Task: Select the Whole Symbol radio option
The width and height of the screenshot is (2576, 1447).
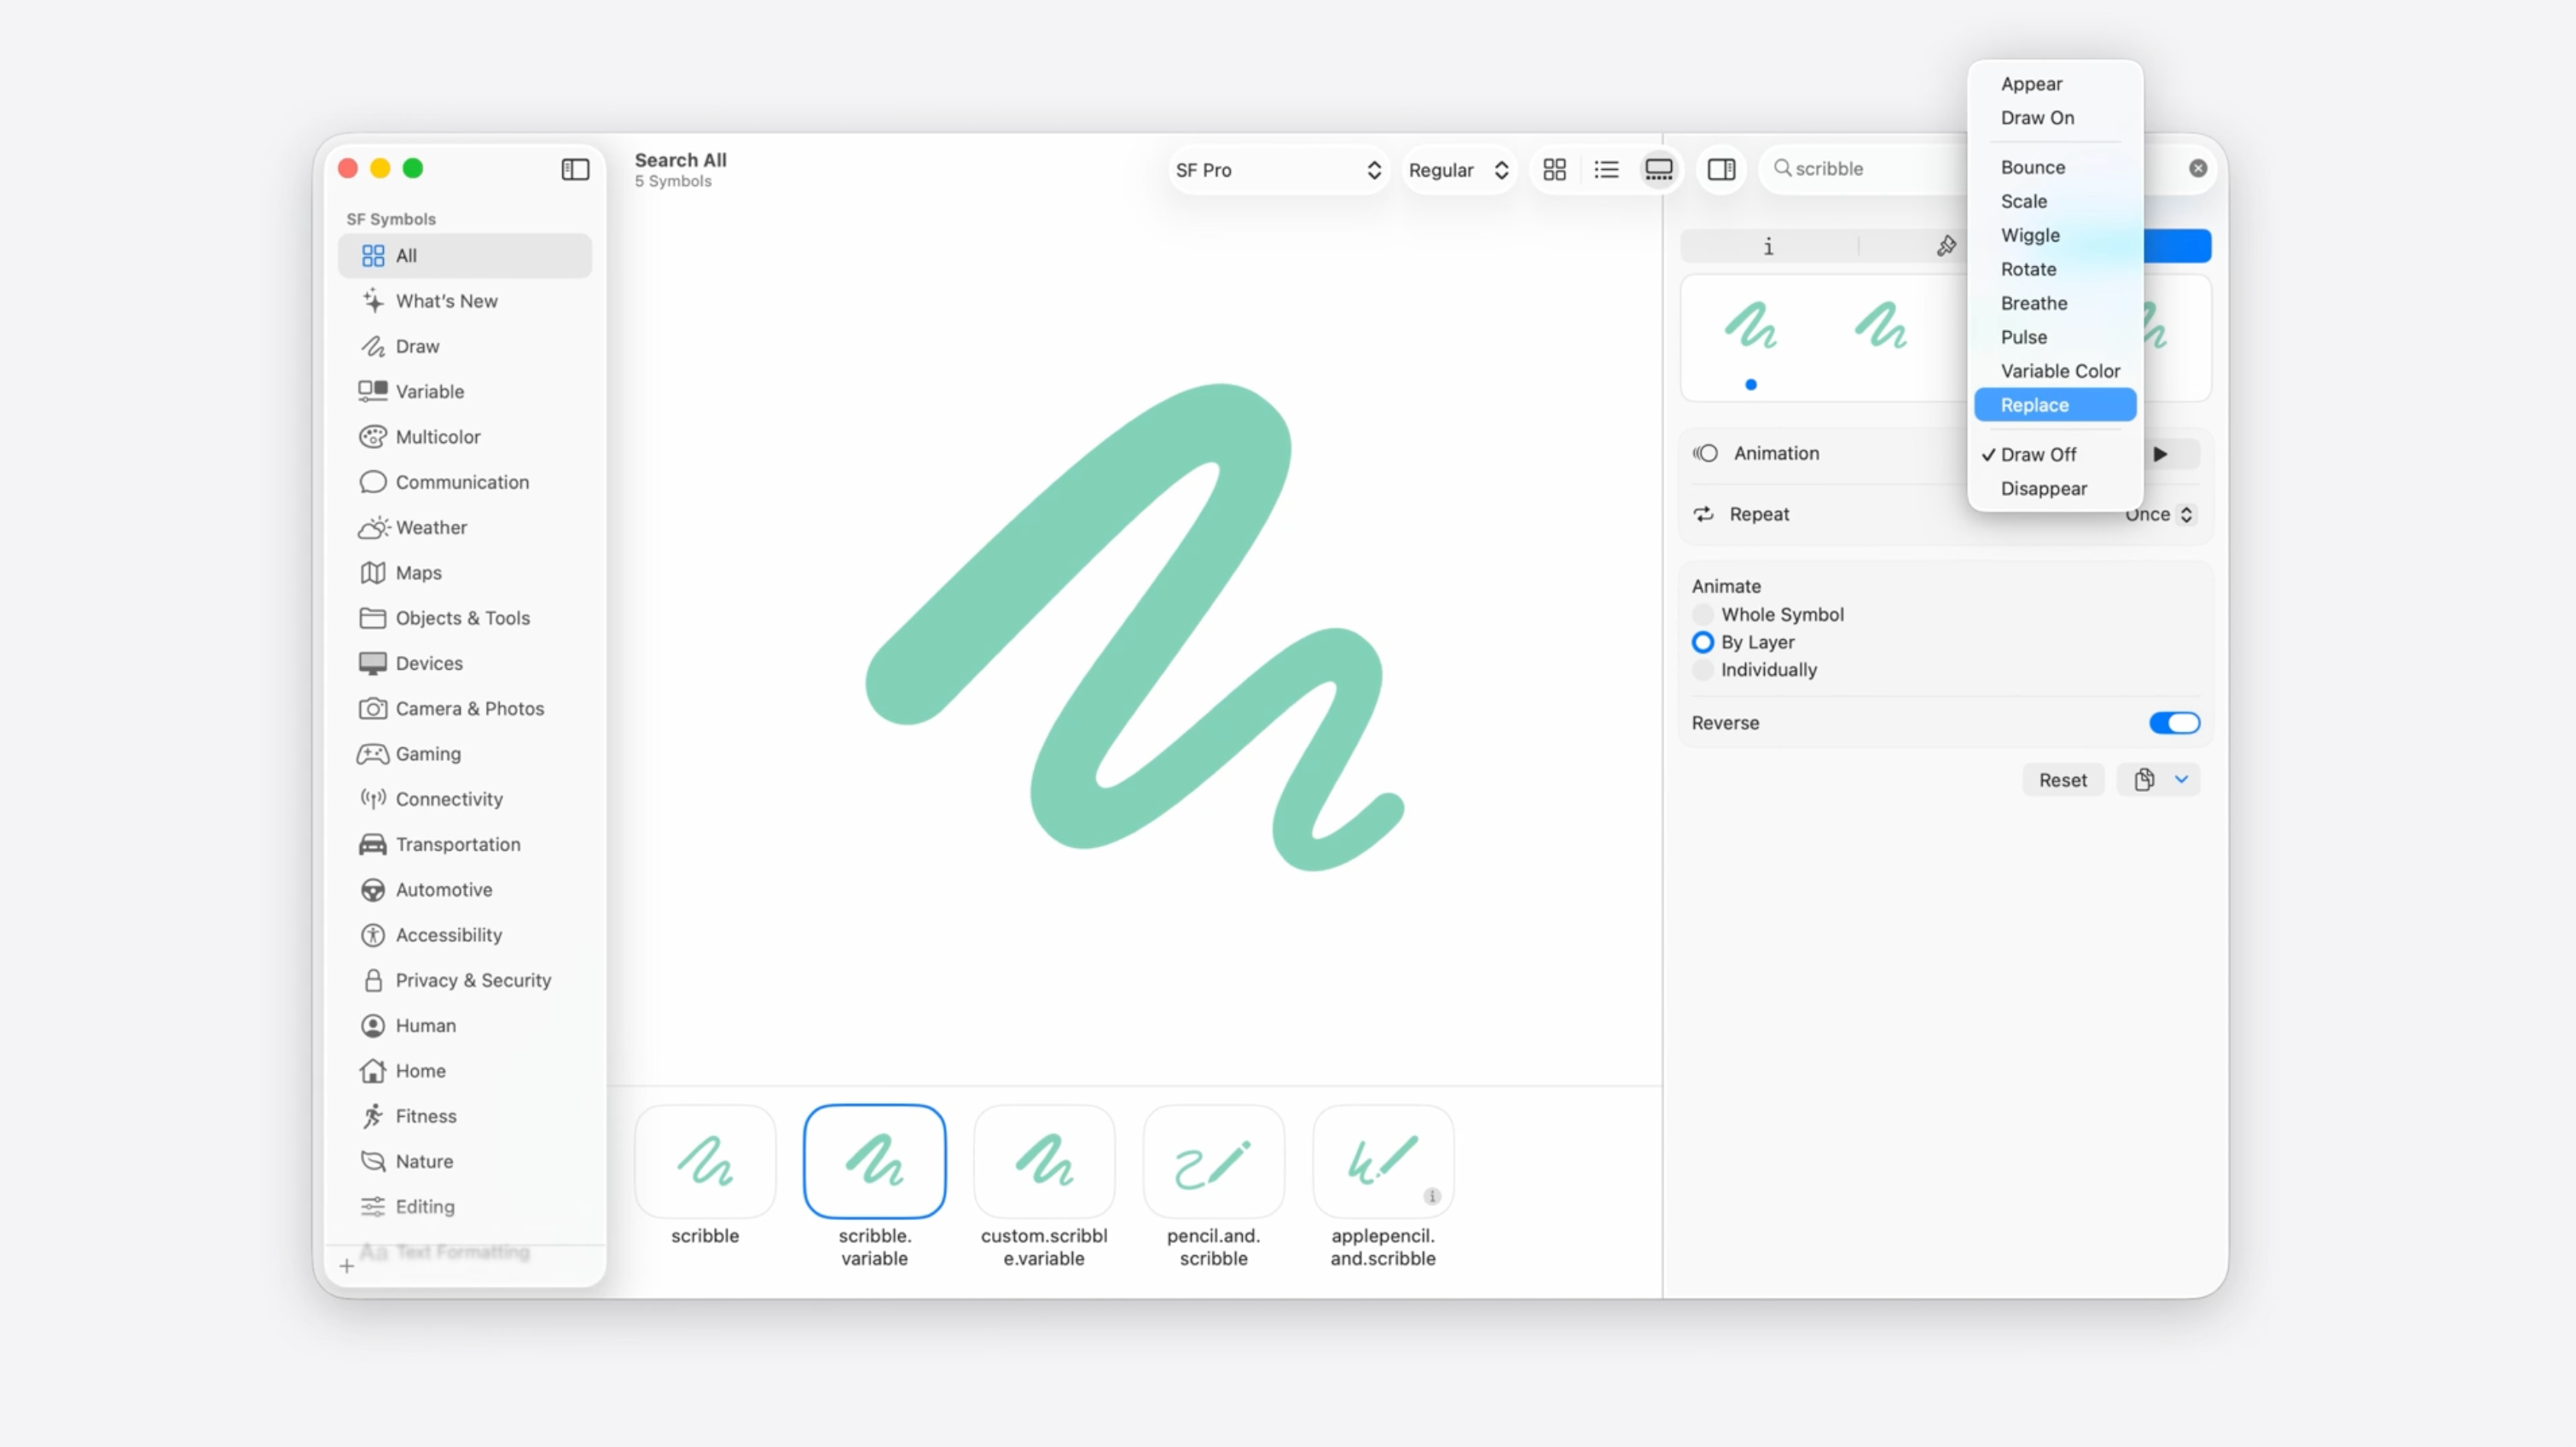Action: (x=1702, y=614)
